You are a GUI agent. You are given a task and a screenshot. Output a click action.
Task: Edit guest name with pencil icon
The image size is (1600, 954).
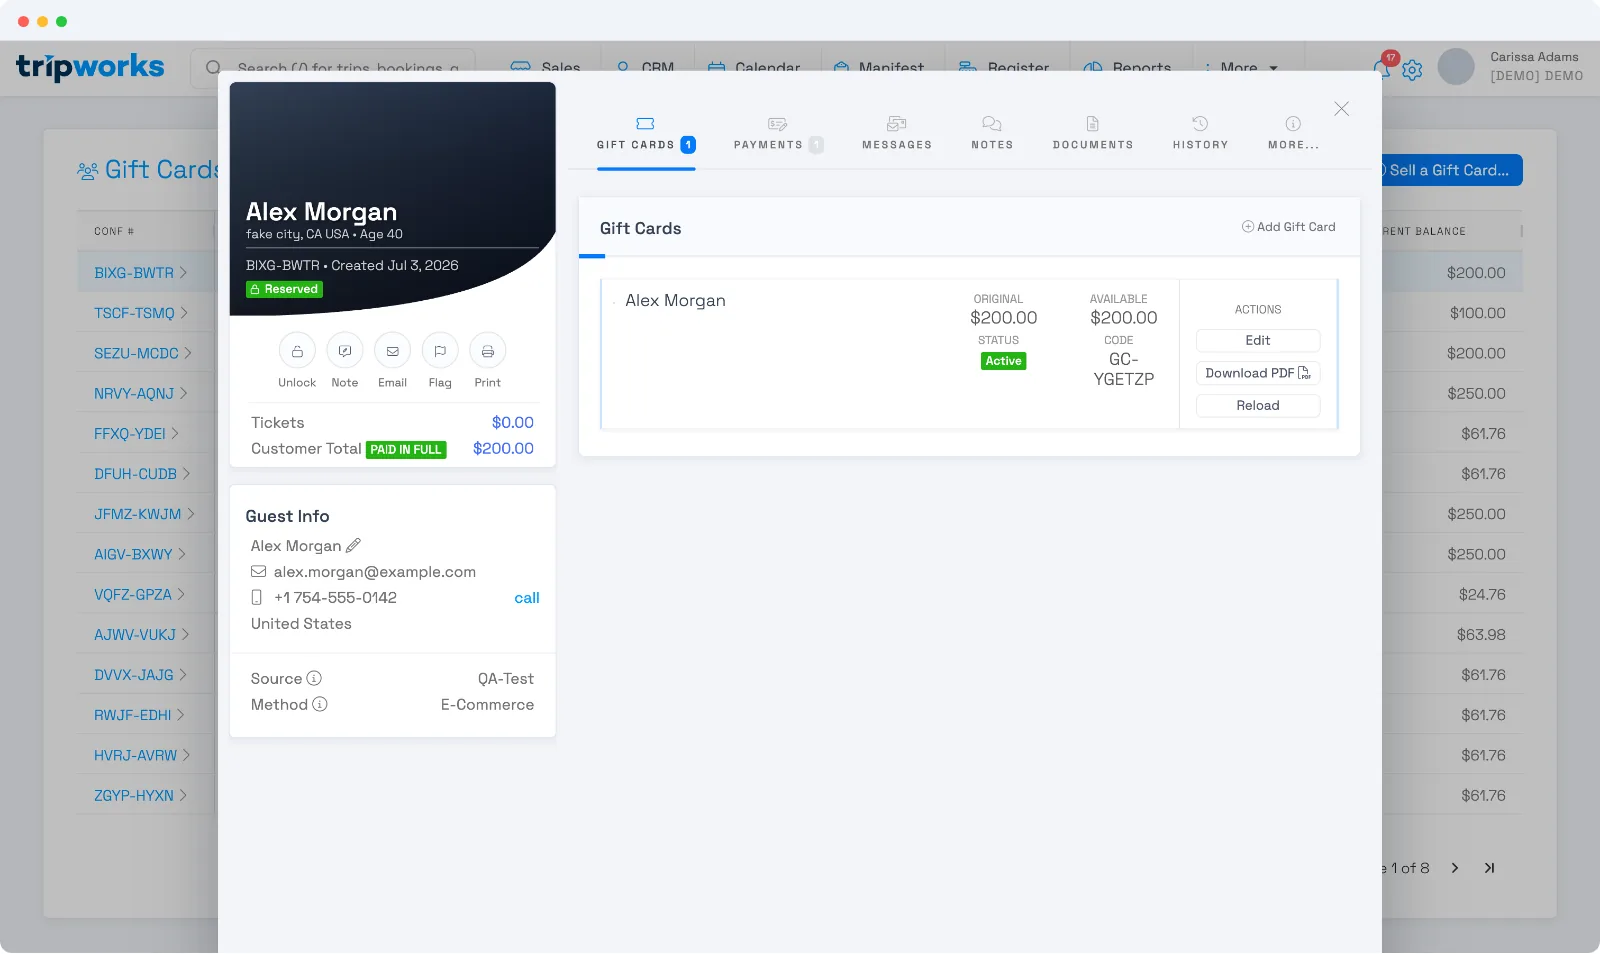click(353, 546)
